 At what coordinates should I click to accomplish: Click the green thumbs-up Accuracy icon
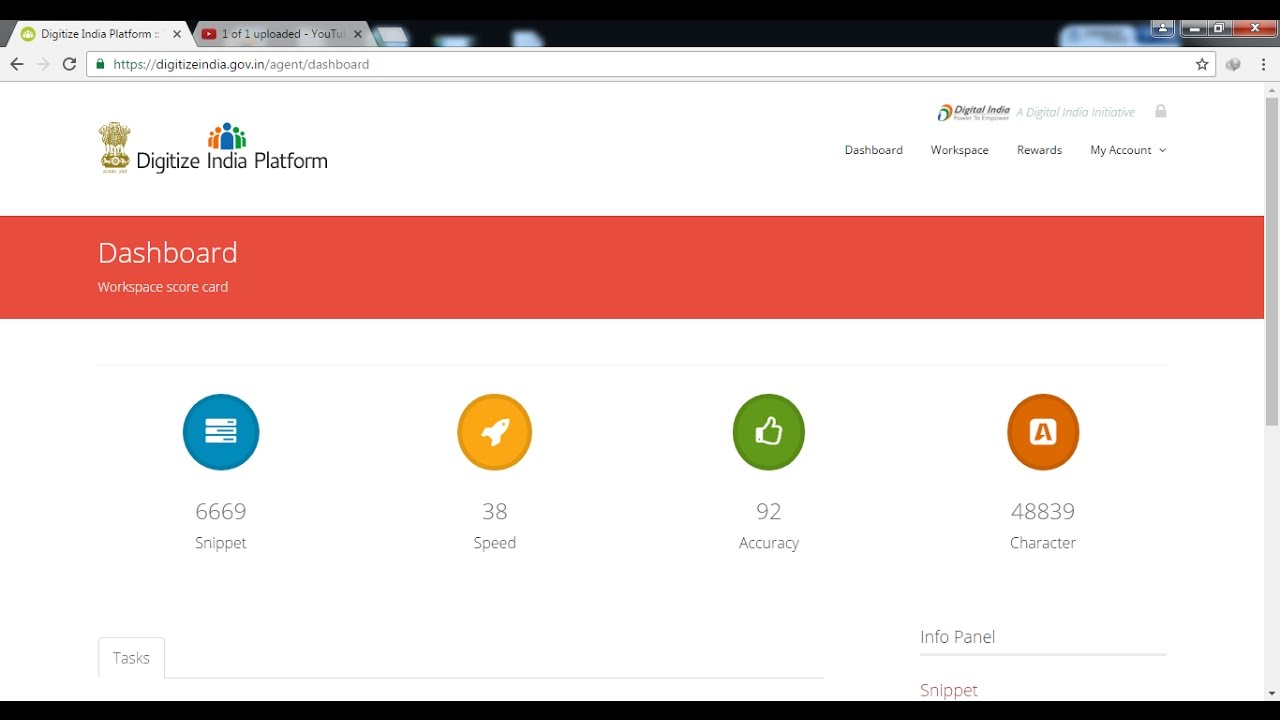pyautogui.click(x=769, y=432)
